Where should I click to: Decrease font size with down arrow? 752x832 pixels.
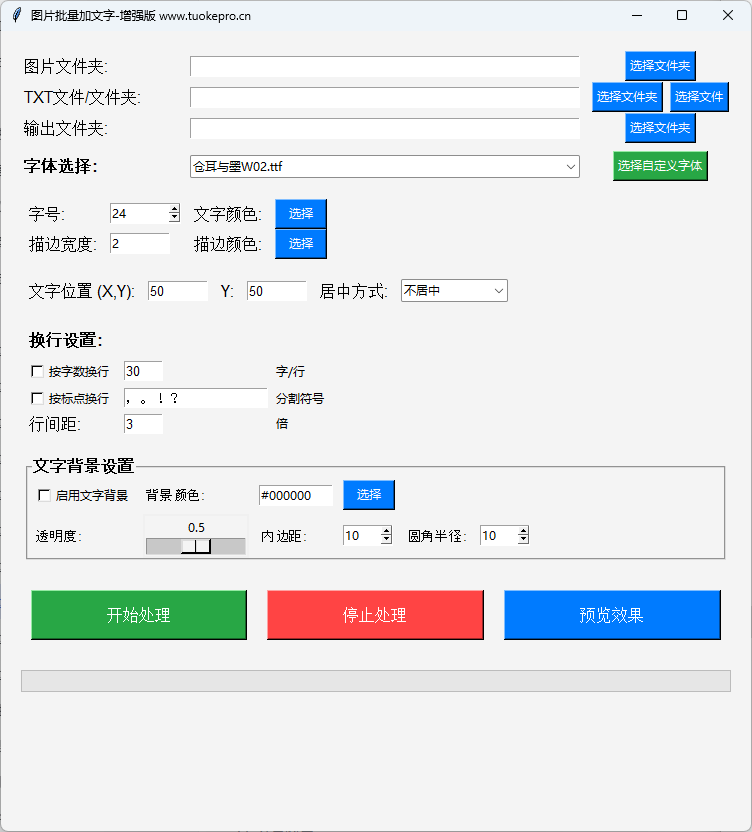(x=175, y=218)
